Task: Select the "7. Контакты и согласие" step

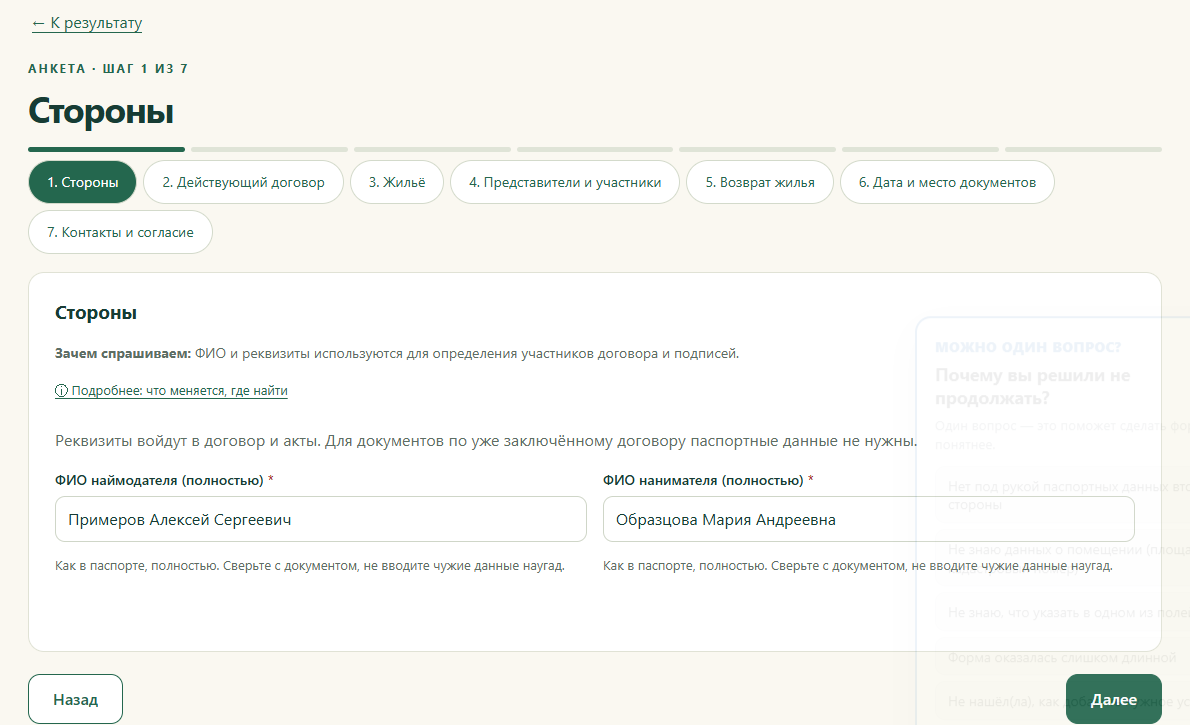Action: [x=120, y=232]
